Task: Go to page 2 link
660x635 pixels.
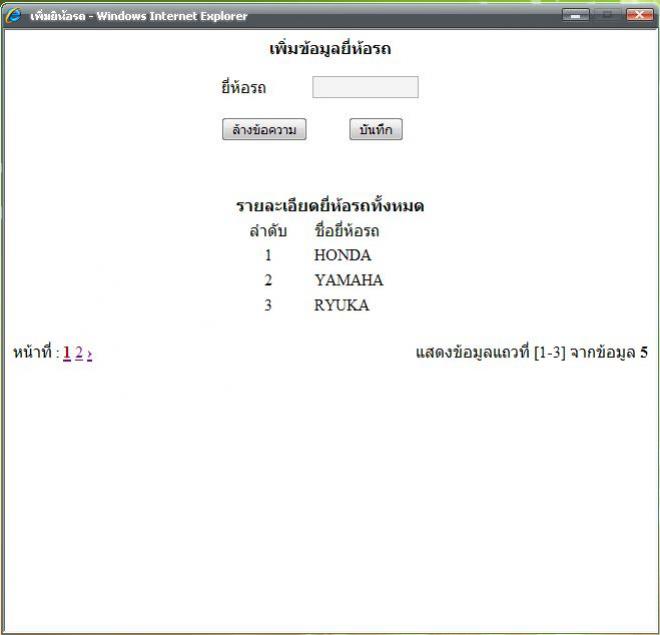Action: point(79,352)
